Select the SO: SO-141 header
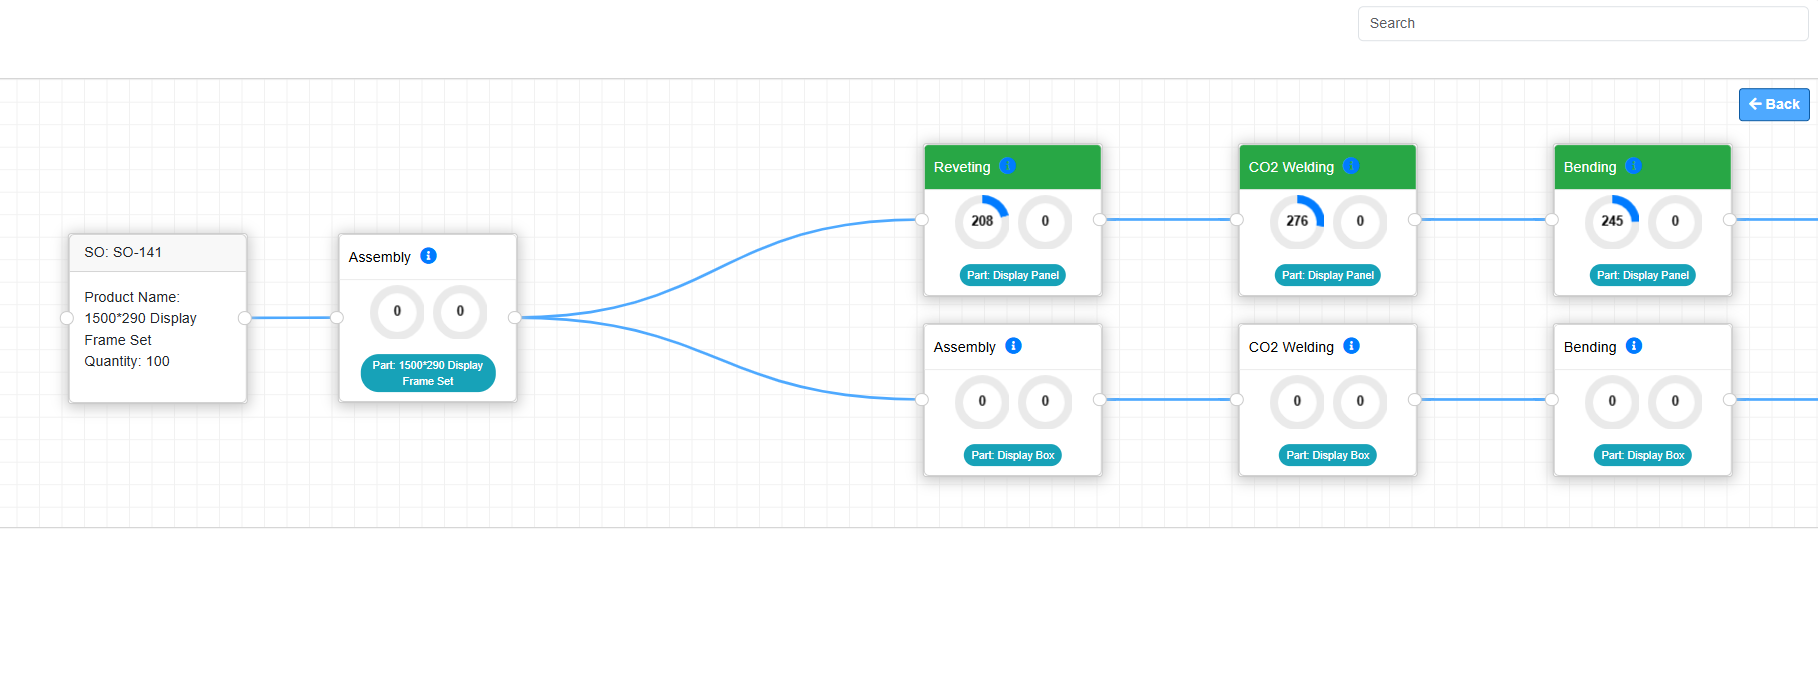Viewport: 1818px width, 683px height. (x=158, y=253)
